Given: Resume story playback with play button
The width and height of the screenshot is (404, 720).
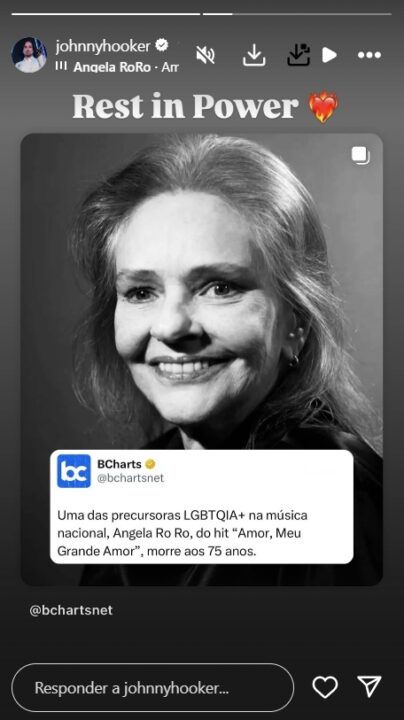Looking at the screenshot, I should point(329,55).
